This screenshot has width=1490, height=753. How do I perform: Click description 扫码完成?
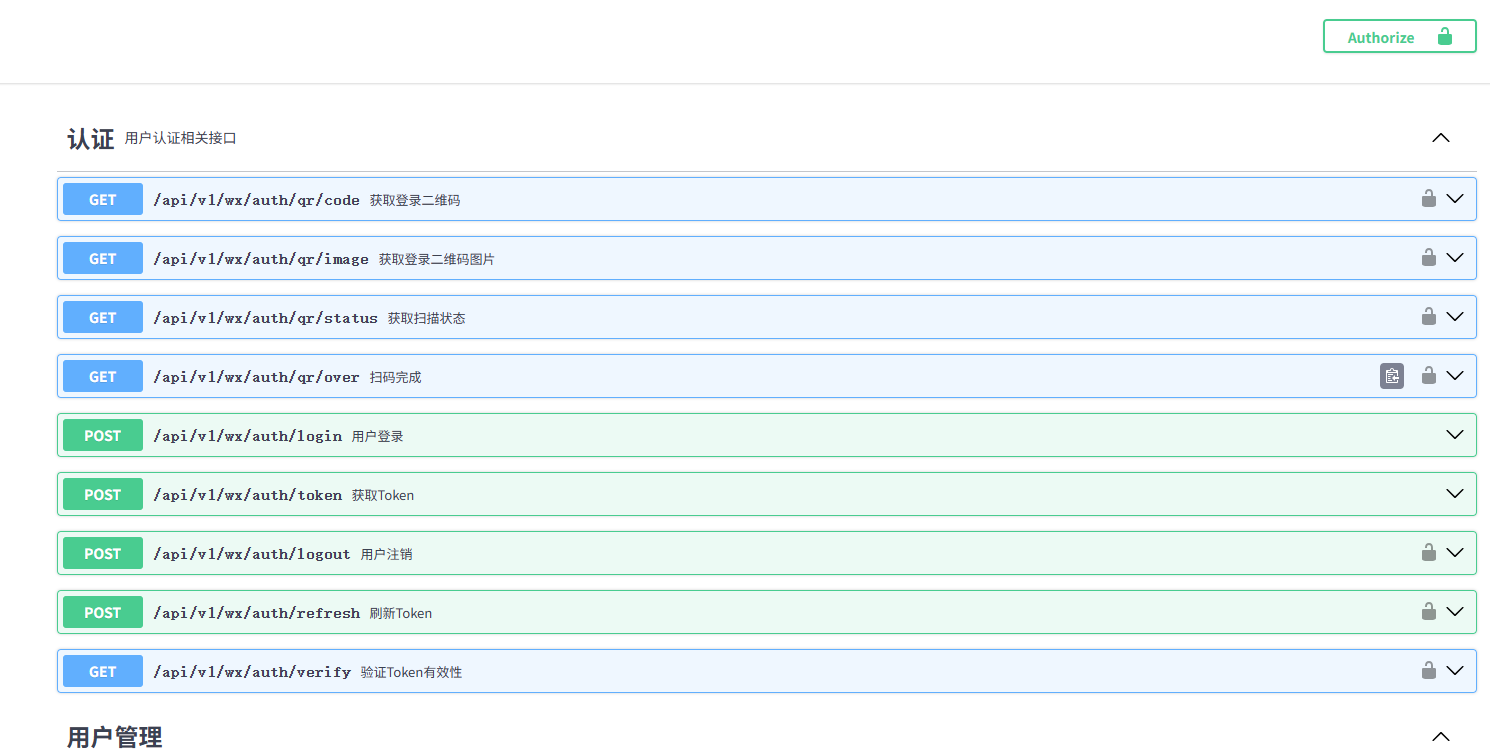click(396, 377)
